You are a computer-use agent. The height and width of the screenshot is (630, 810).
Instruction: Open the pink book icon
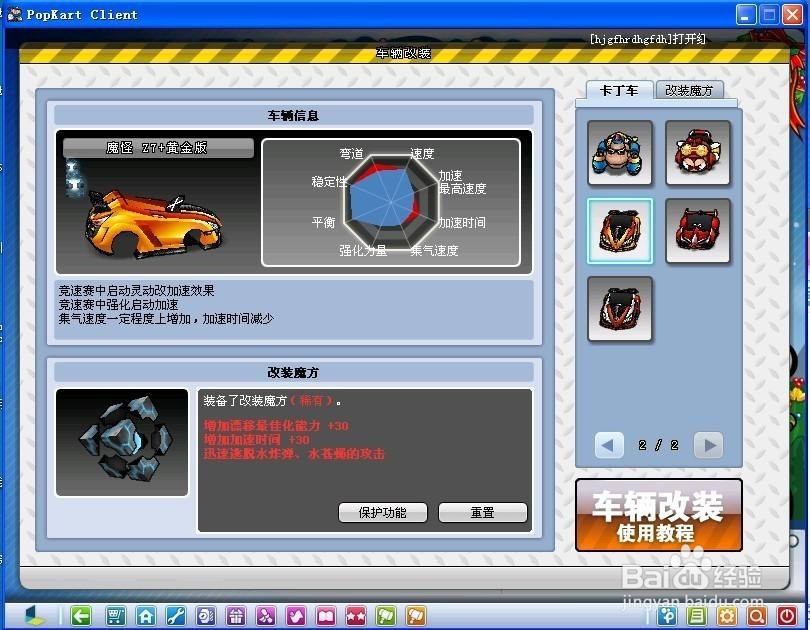(326, 616)
